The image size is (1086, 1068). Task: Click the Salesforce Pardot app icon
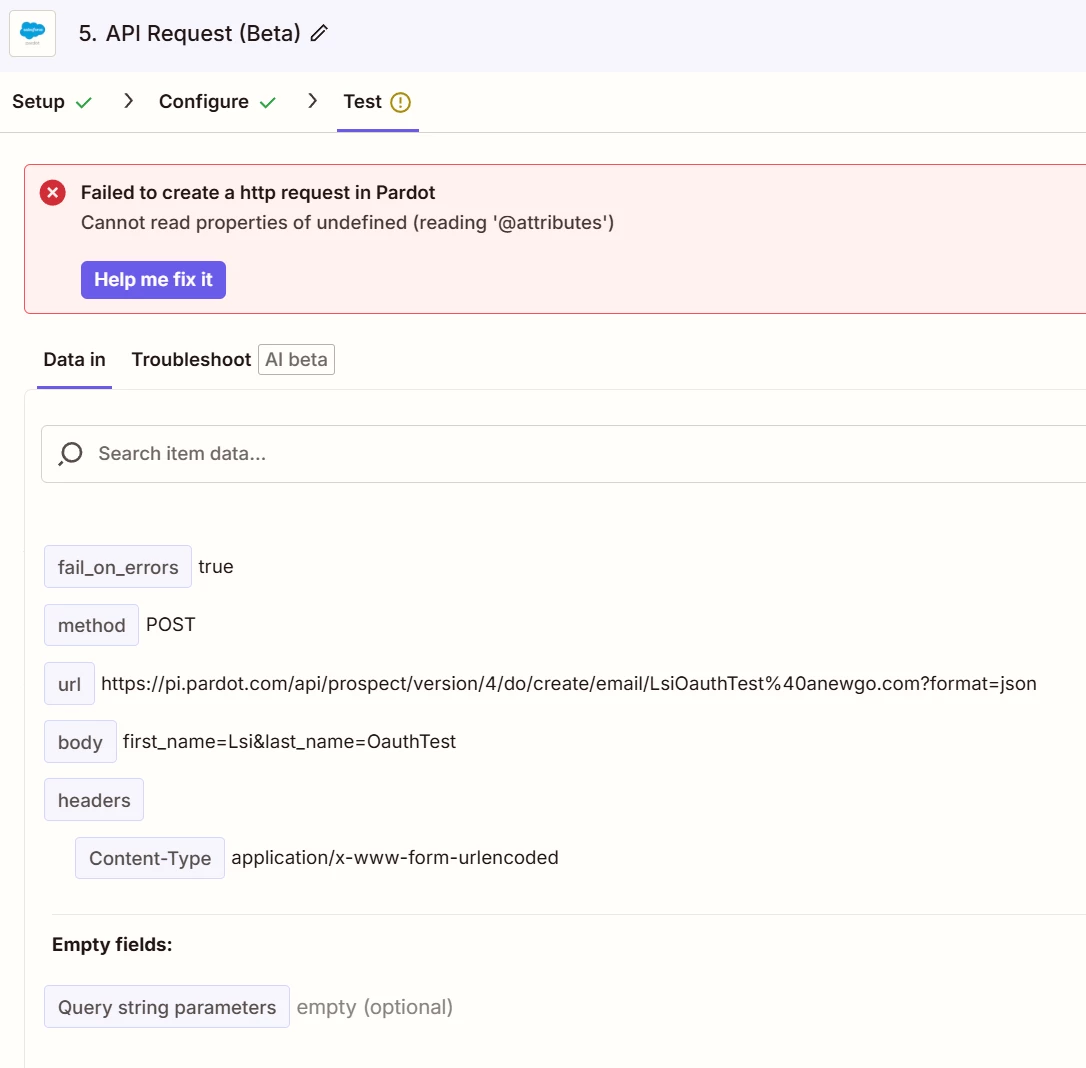[33, 33]
